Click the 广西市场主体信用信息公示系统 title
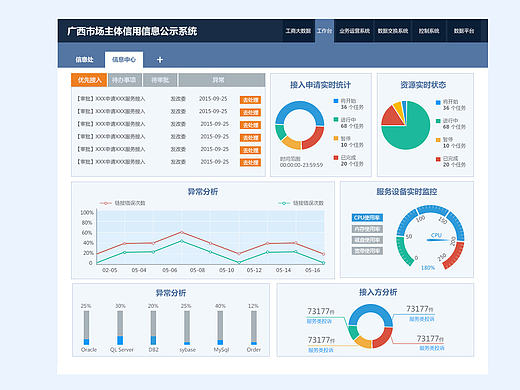The image size is (520, 390). point(132,31)
